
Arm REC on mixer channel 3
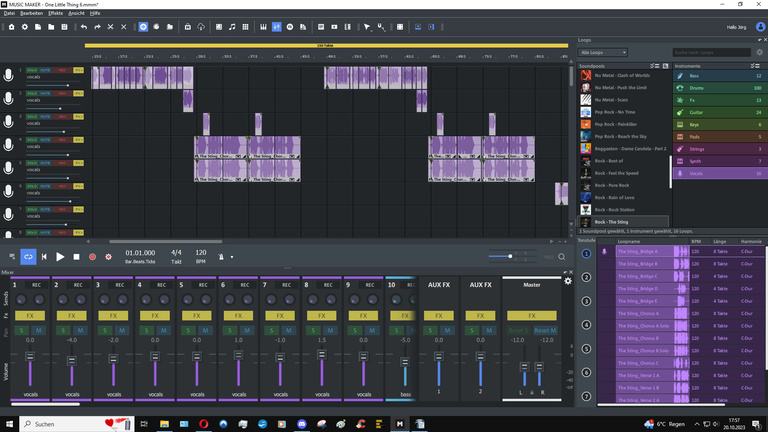tap(120, 285)
